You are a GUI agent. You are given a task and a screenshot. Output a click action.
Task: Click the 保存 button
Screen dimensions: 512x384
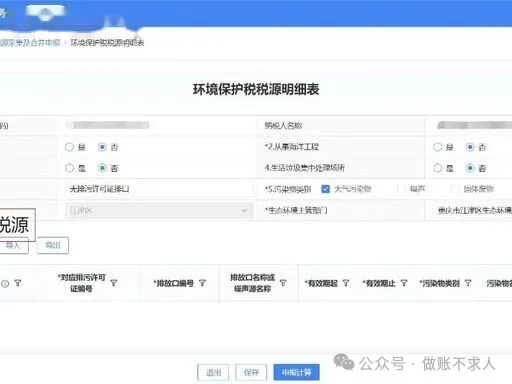pyautogui.click(x=251, y=372)
